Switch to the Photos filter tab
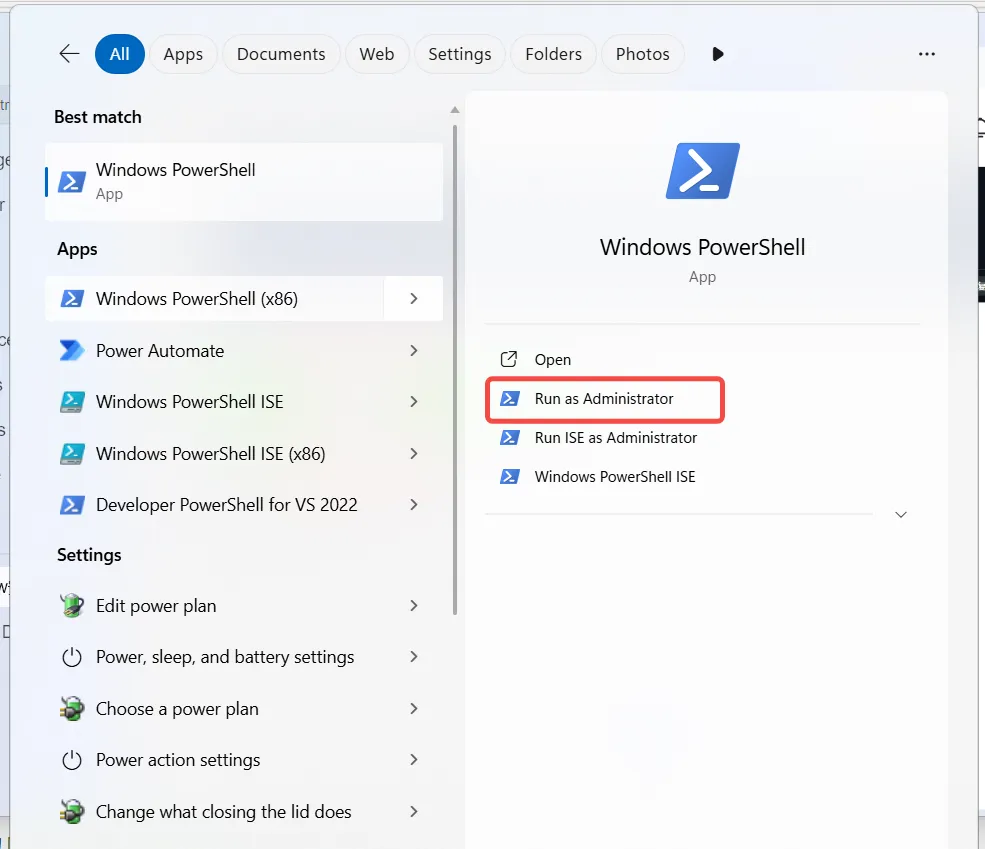 pyautogui.click(x=643, y=54)
